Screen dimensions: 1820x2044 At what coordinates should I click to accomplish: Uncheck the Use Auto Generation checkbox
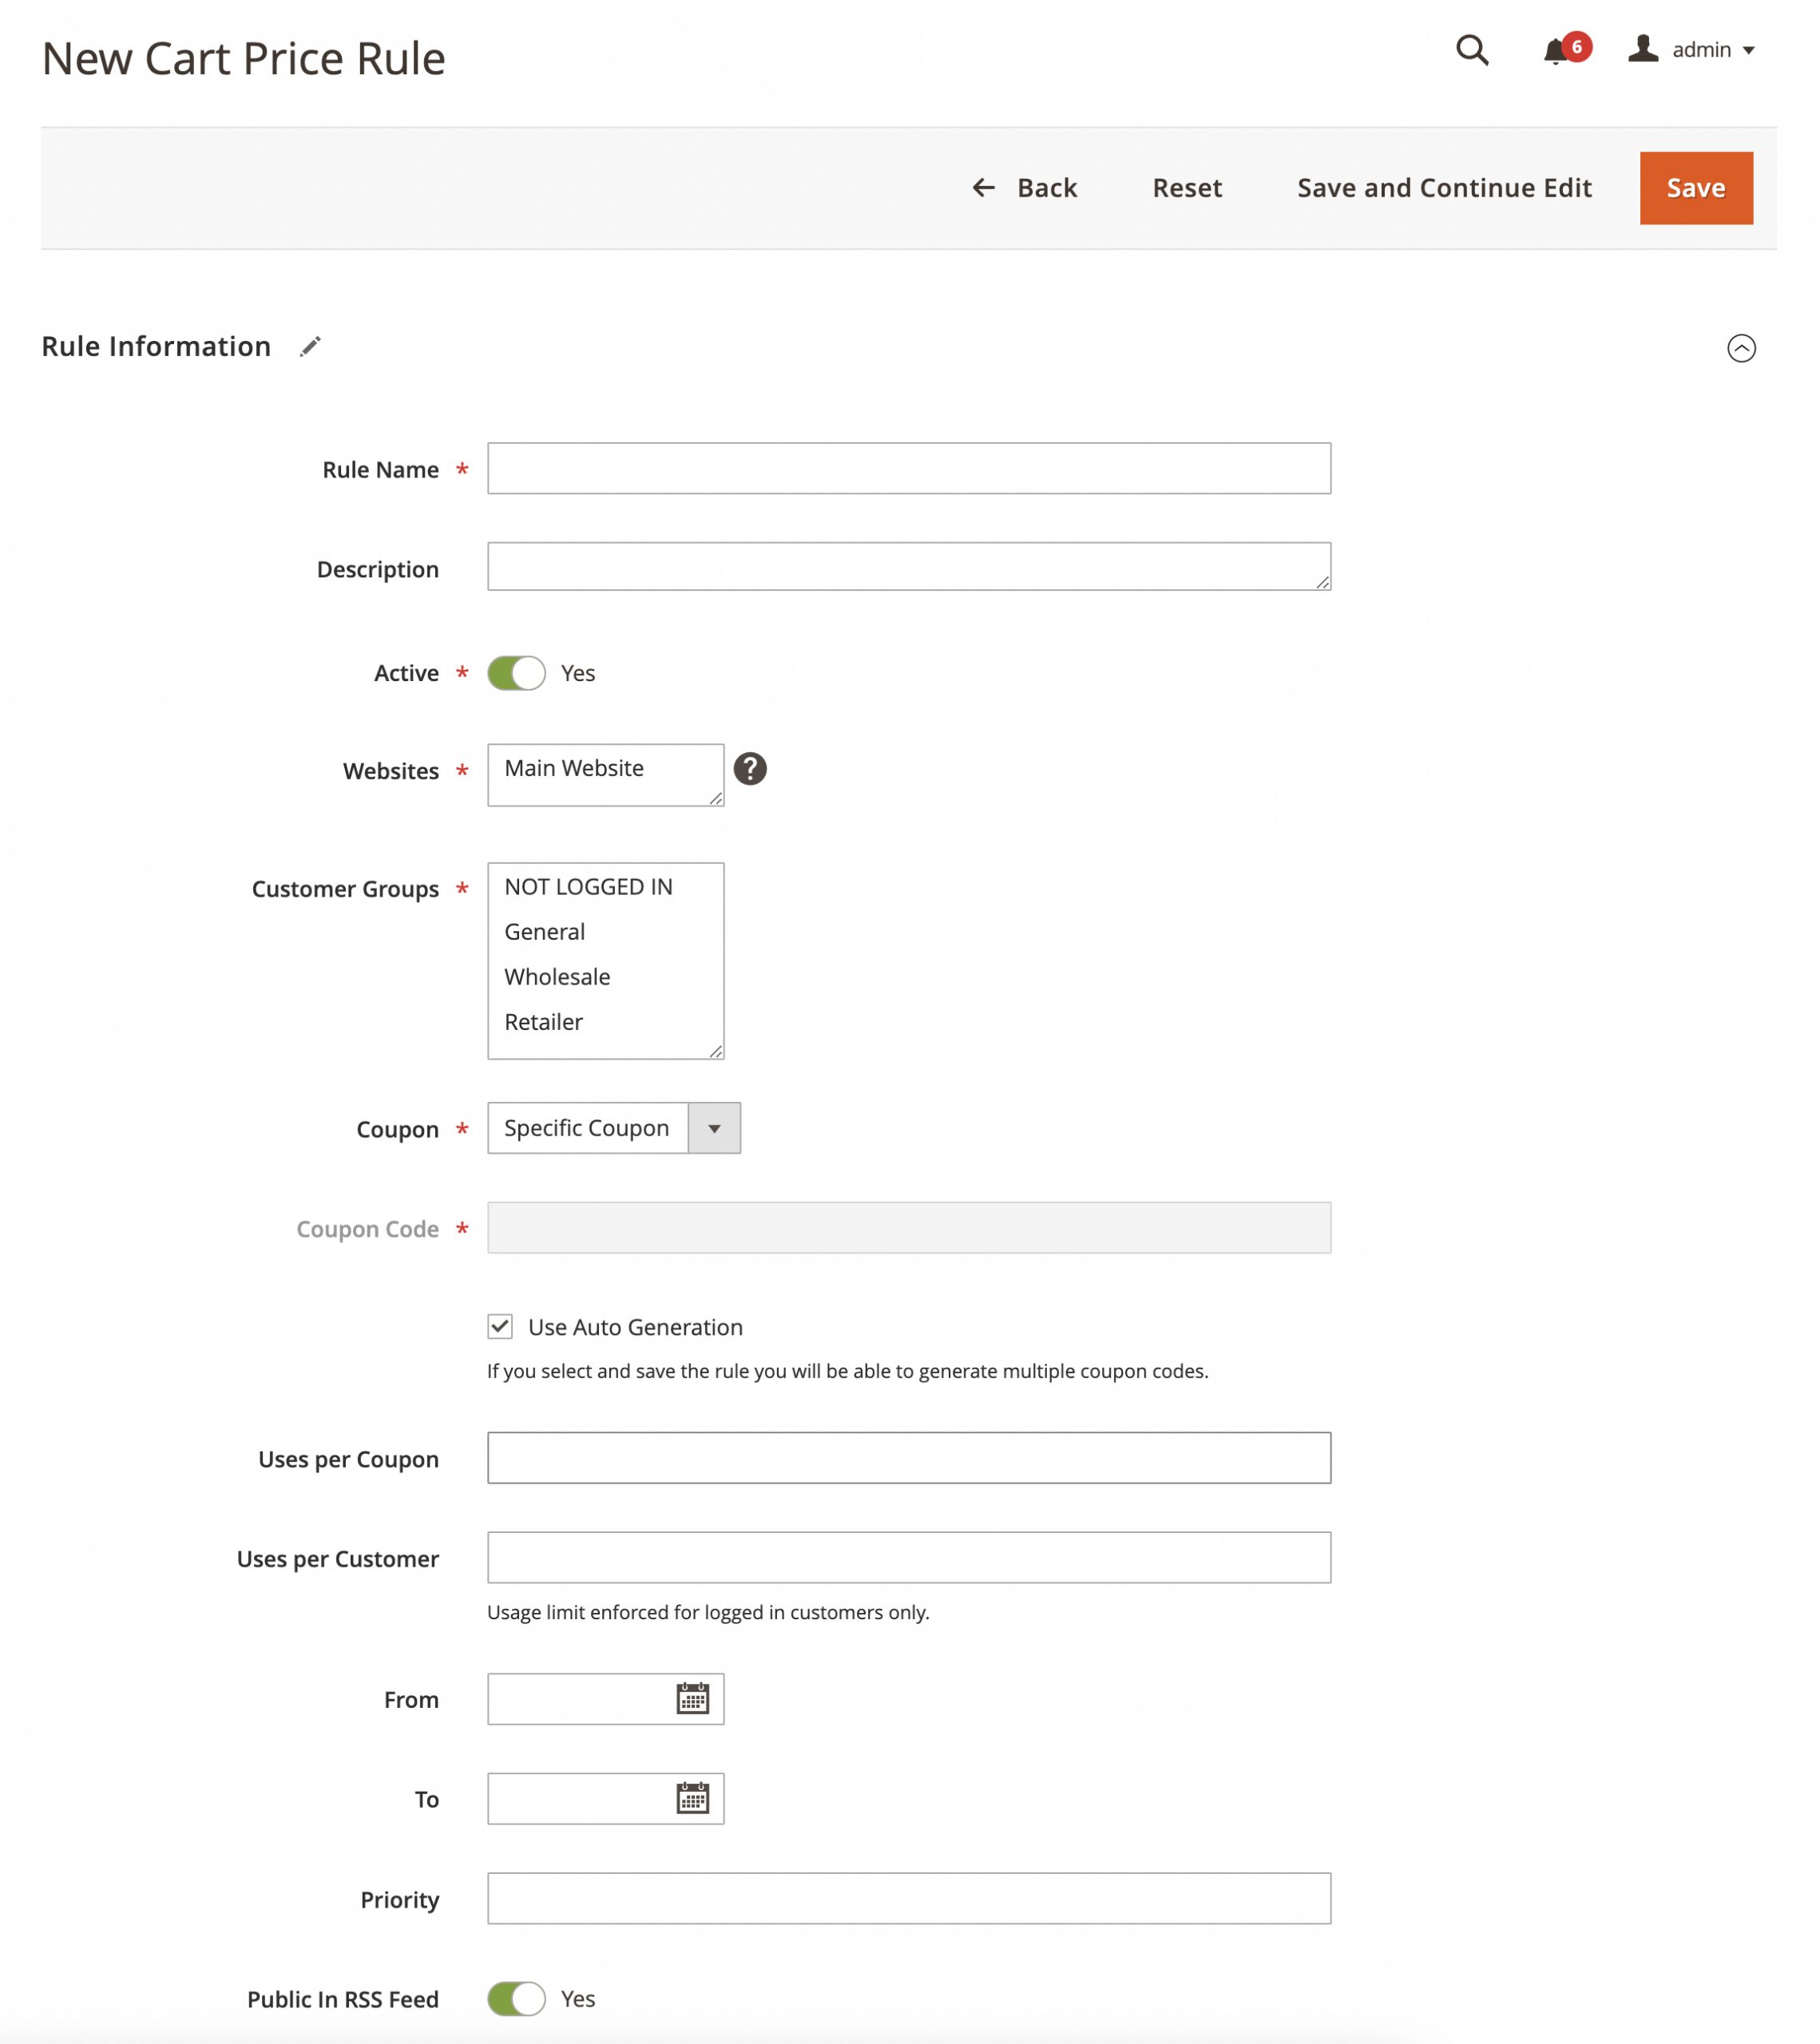tap(500, 1326)
